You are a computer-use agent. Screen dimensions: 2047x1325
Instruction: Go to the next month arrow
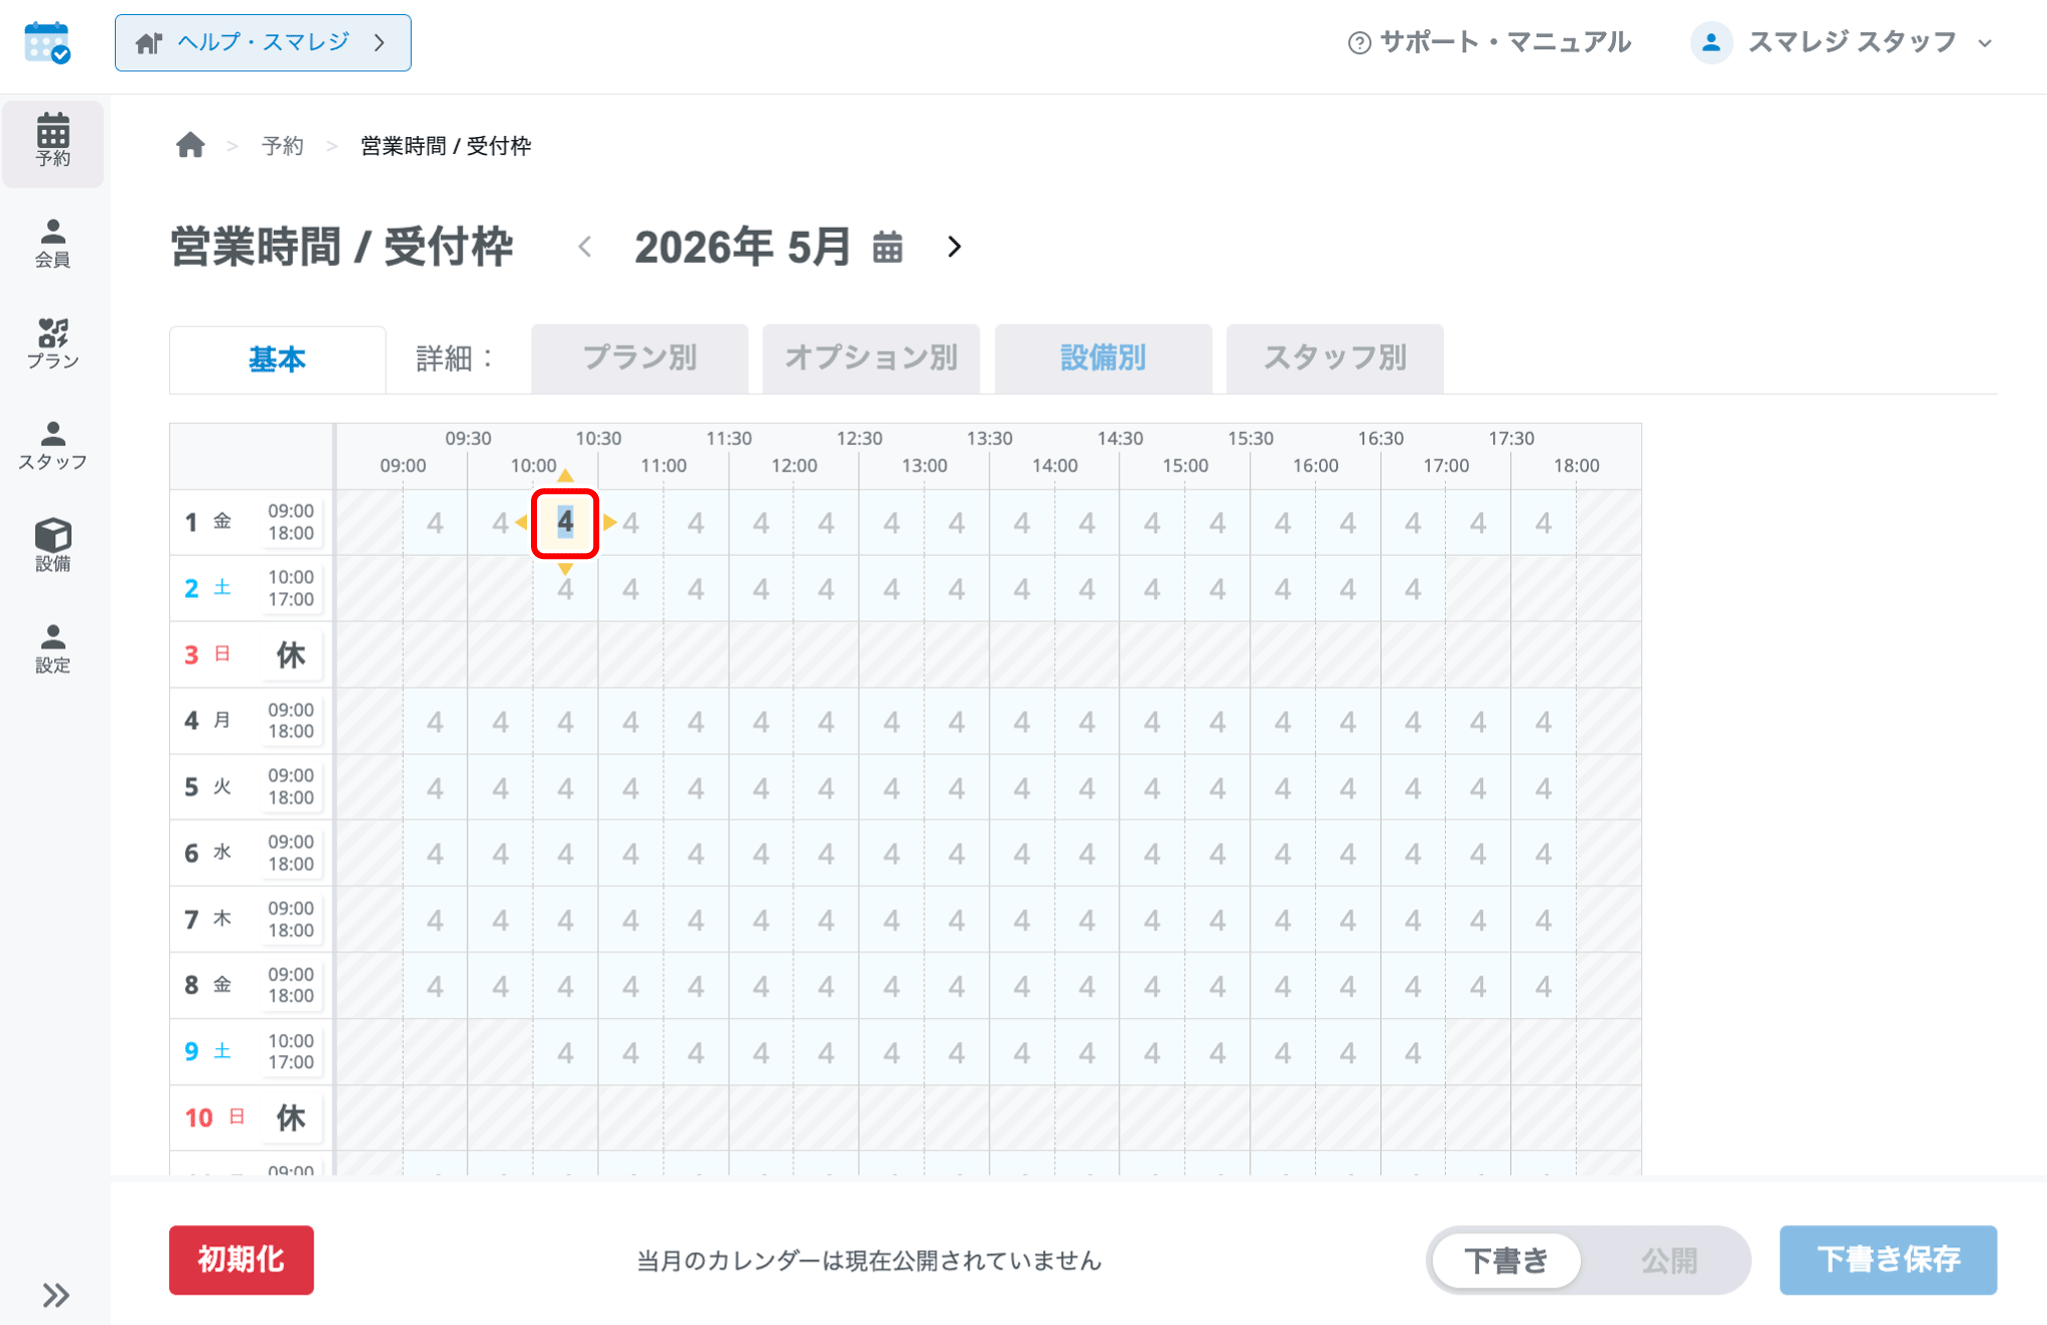tap(954, 247)
